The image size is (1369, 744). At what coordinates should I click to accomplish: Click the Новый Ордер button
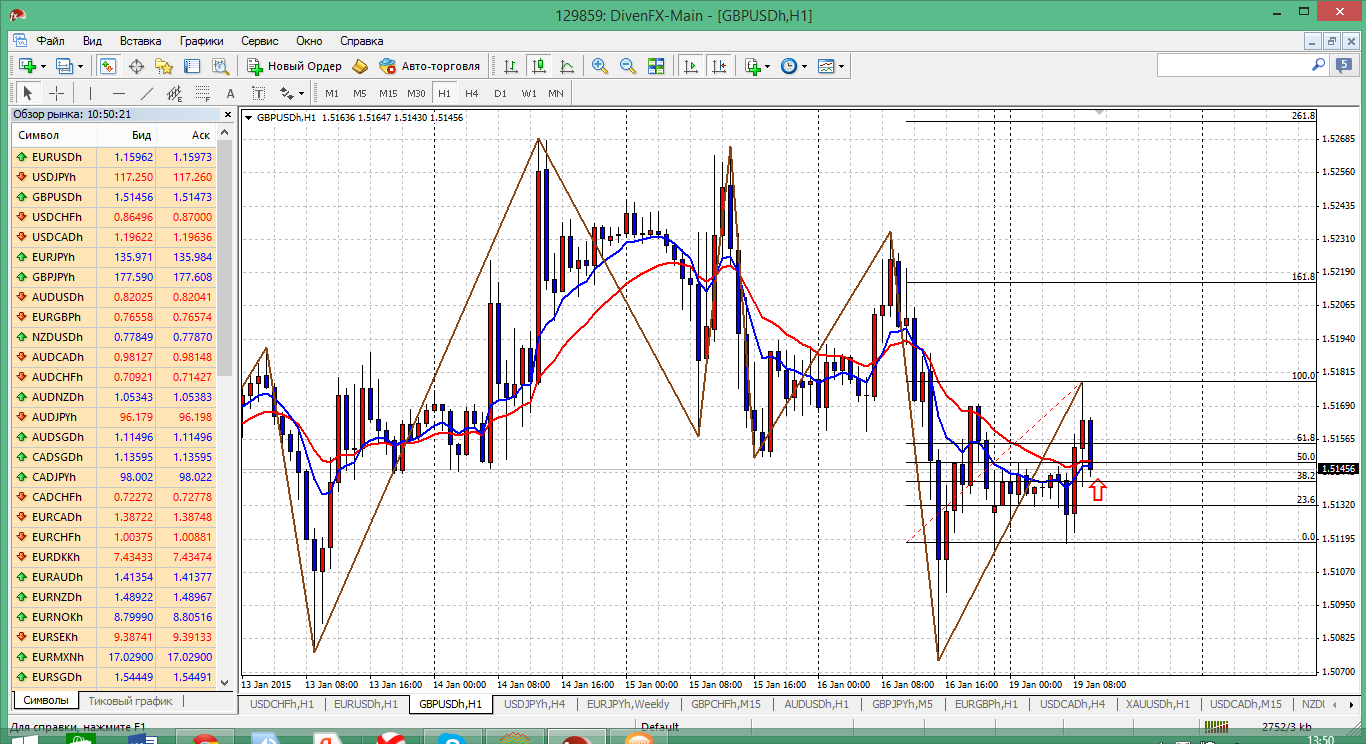pyautogui.click(x=295, y=66)
